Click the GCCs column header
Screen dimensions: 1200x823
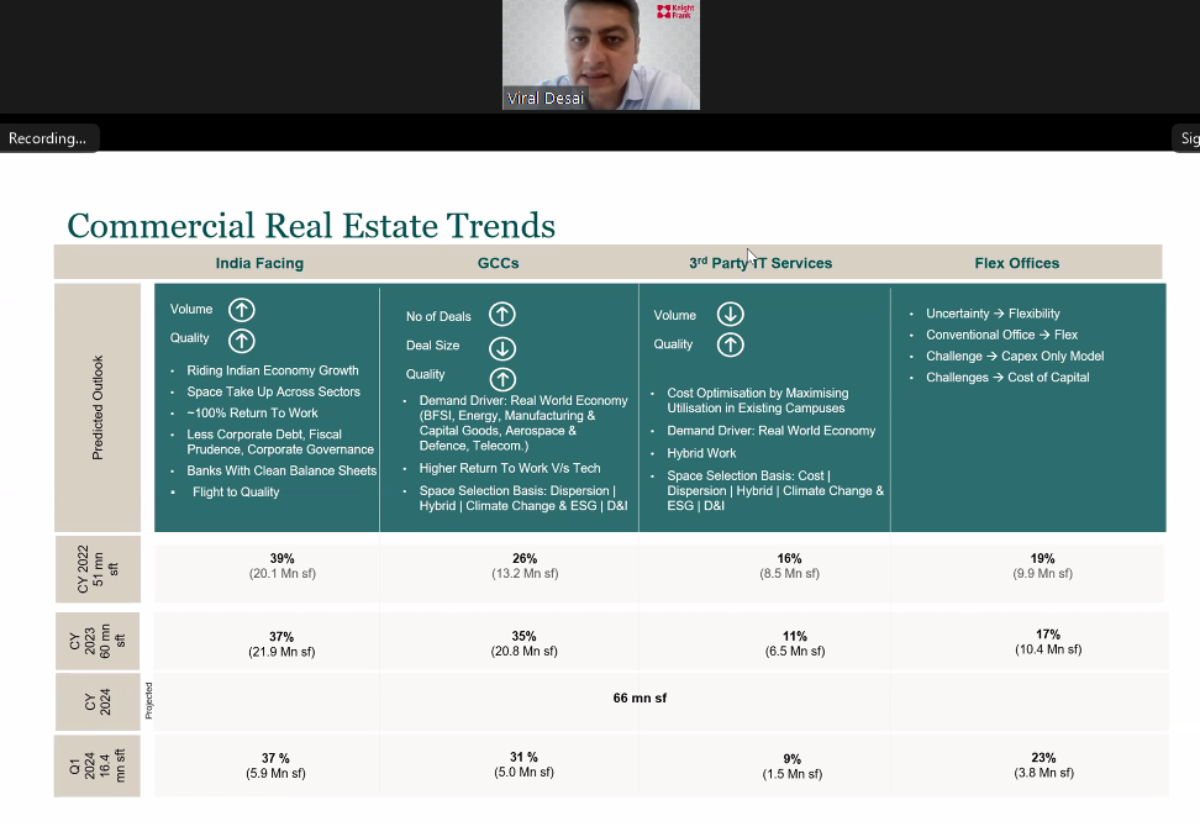click(498, 263)
